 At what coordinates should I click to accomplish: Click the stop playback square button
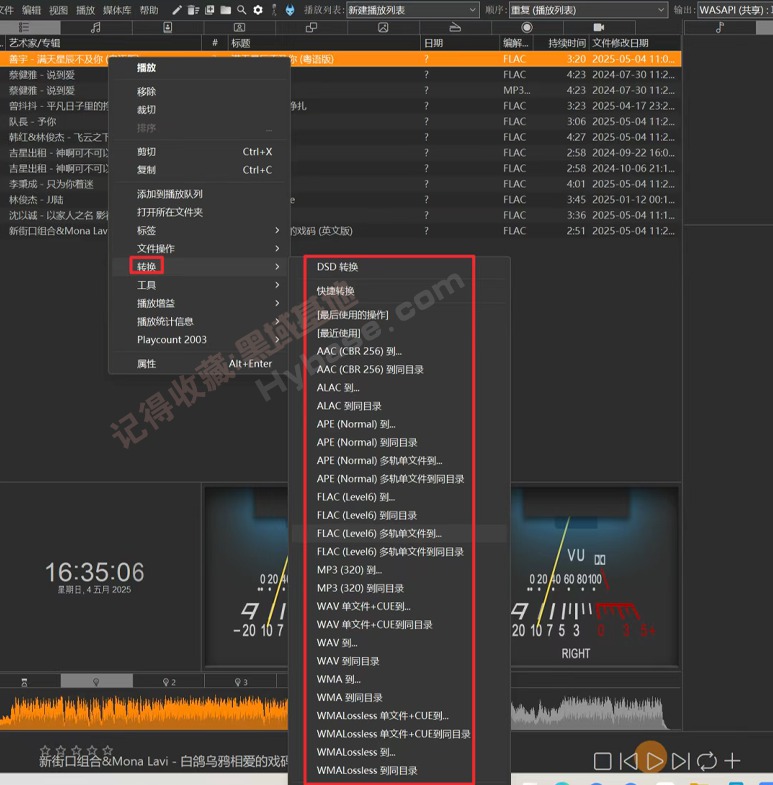point(603,761)
